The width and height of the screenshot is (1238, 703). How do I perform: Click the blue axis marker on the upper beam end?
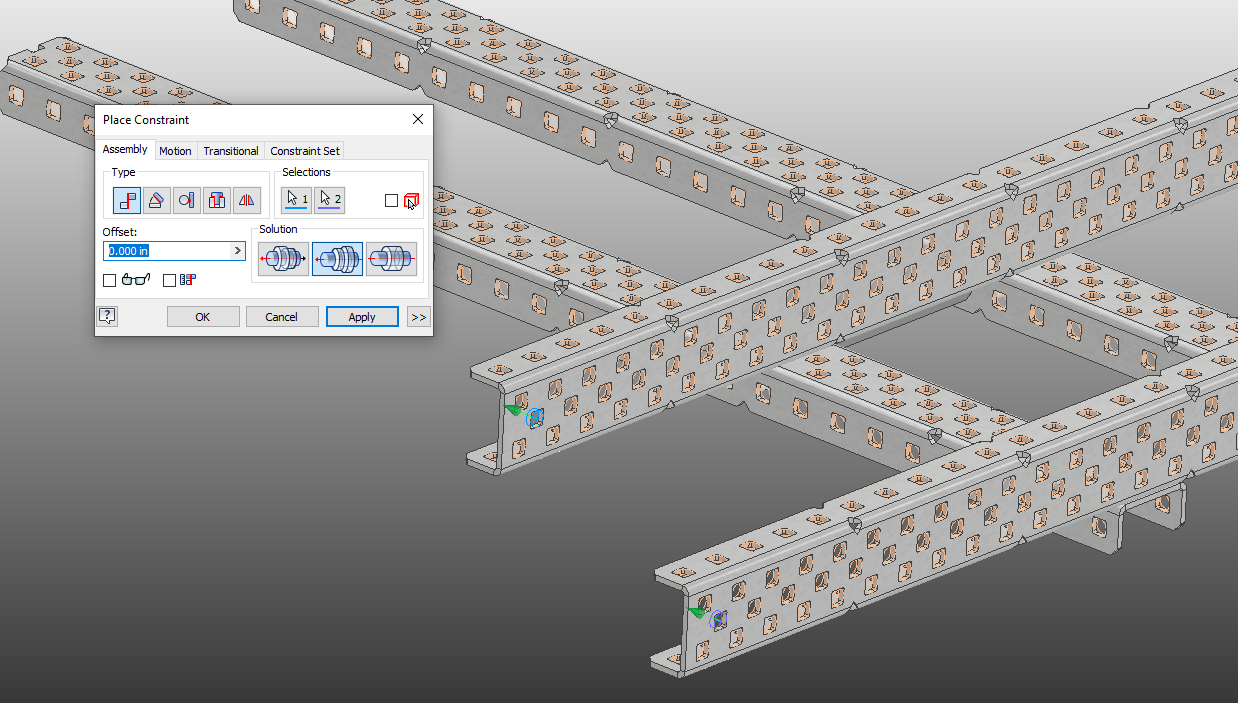[534, 417]
